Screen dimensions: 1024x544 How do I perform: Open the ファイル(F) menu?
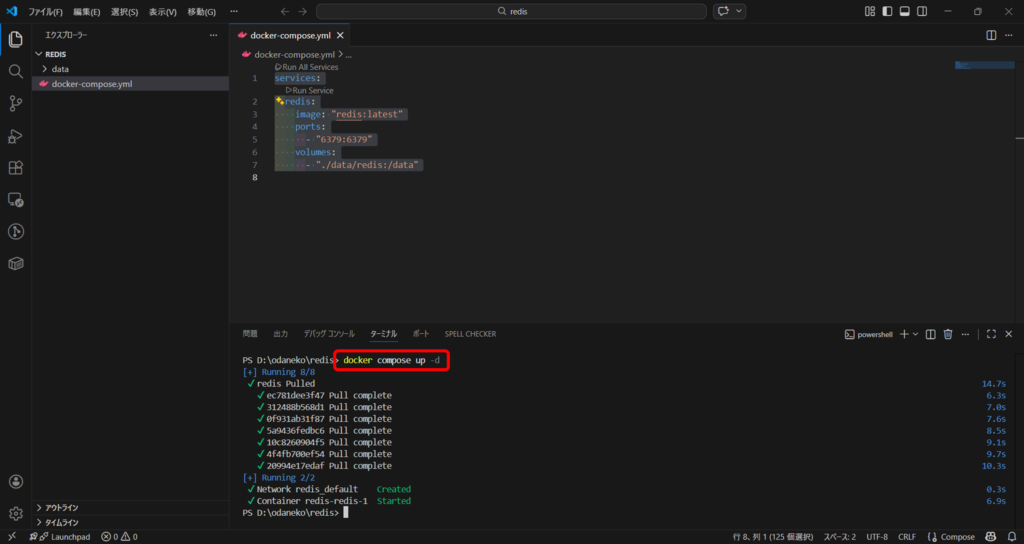pos(46,11)
